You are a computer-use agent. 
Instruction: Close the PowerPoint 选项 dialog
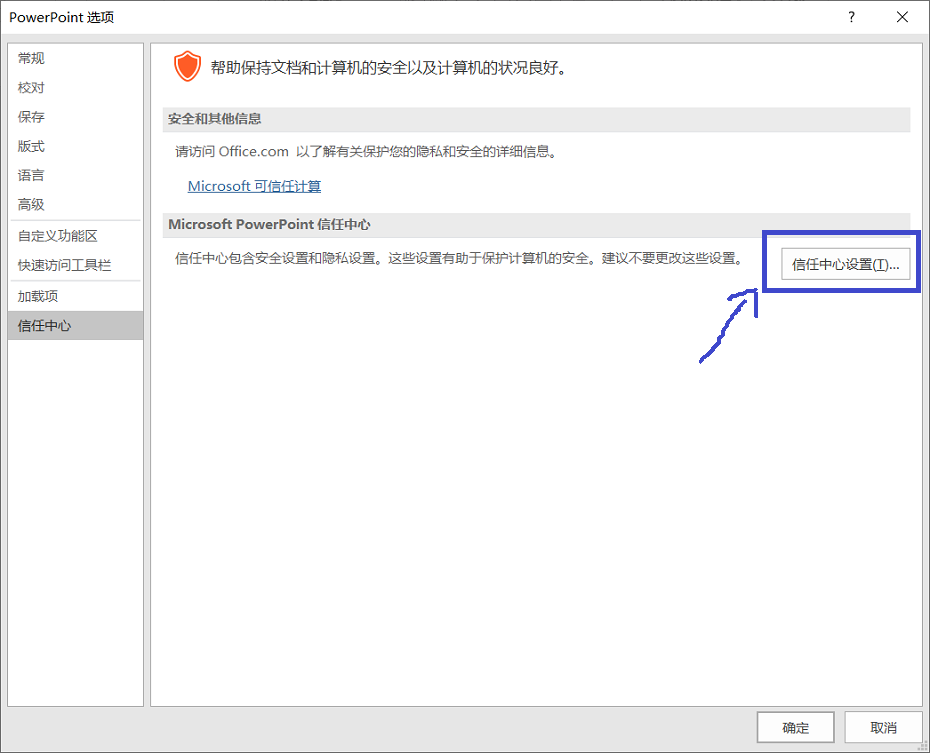click(902, 17)
